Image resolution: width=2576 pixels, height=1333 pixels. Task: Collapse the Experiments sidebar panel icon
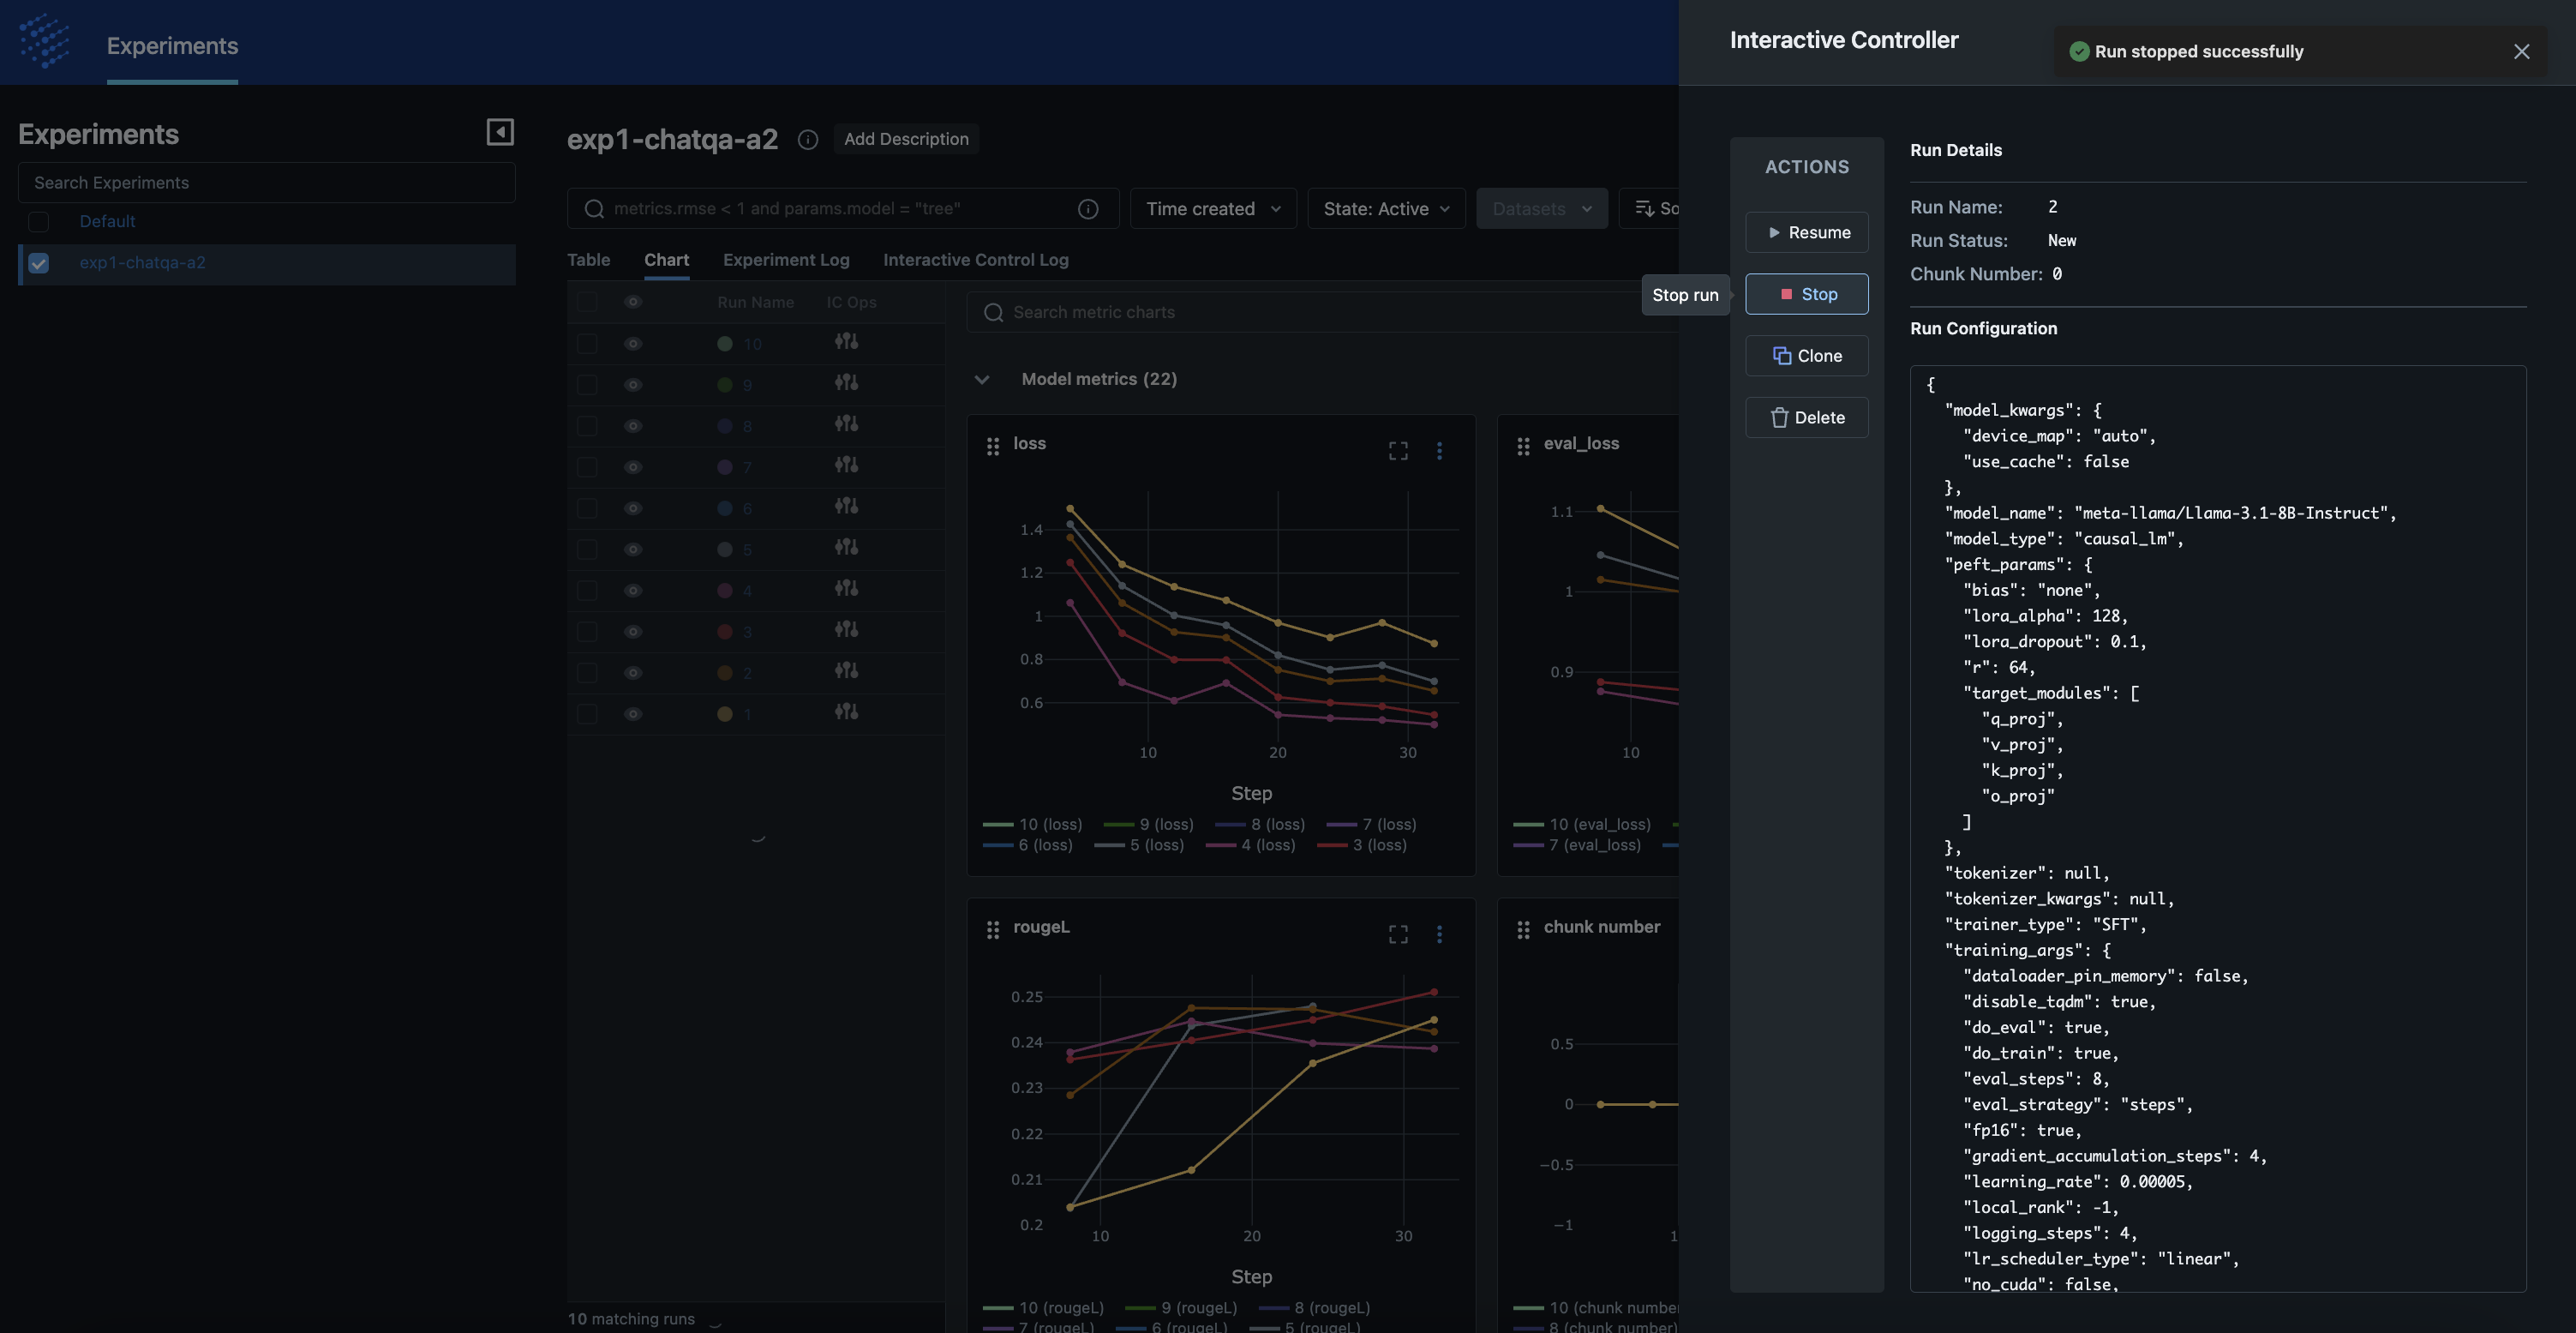click(500, 132)
